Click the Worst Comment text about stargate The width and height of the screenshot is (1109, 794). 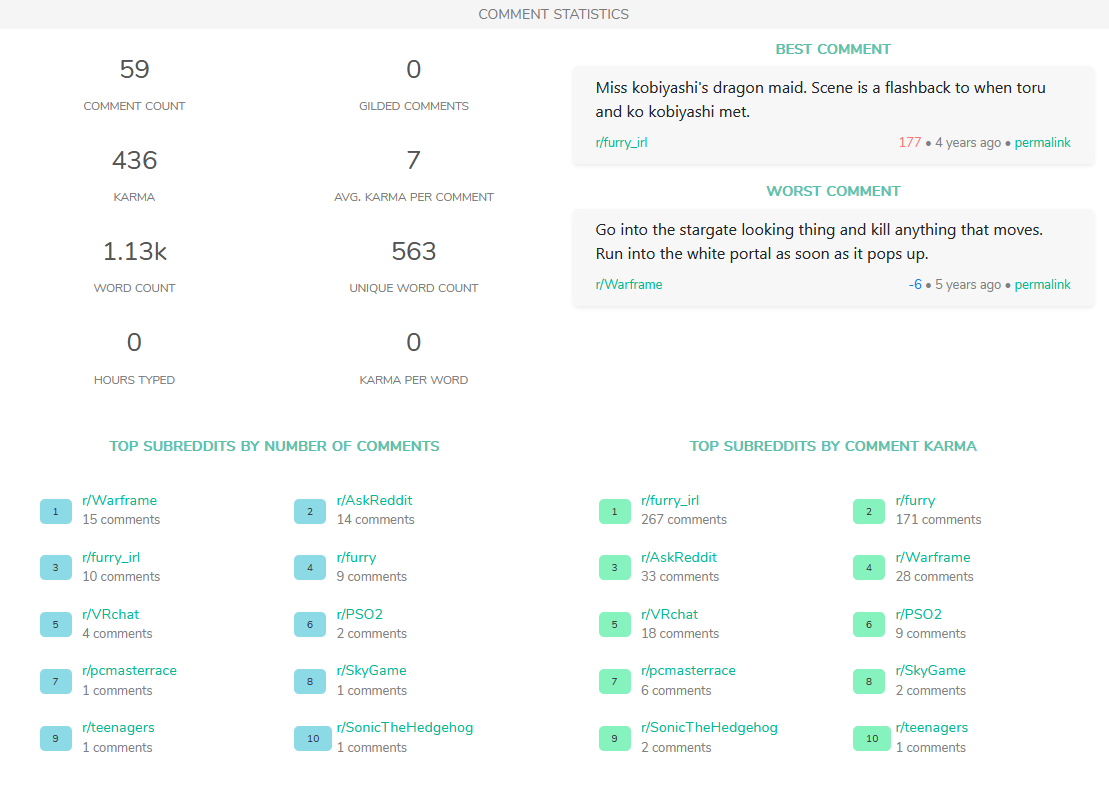(819, 242)
